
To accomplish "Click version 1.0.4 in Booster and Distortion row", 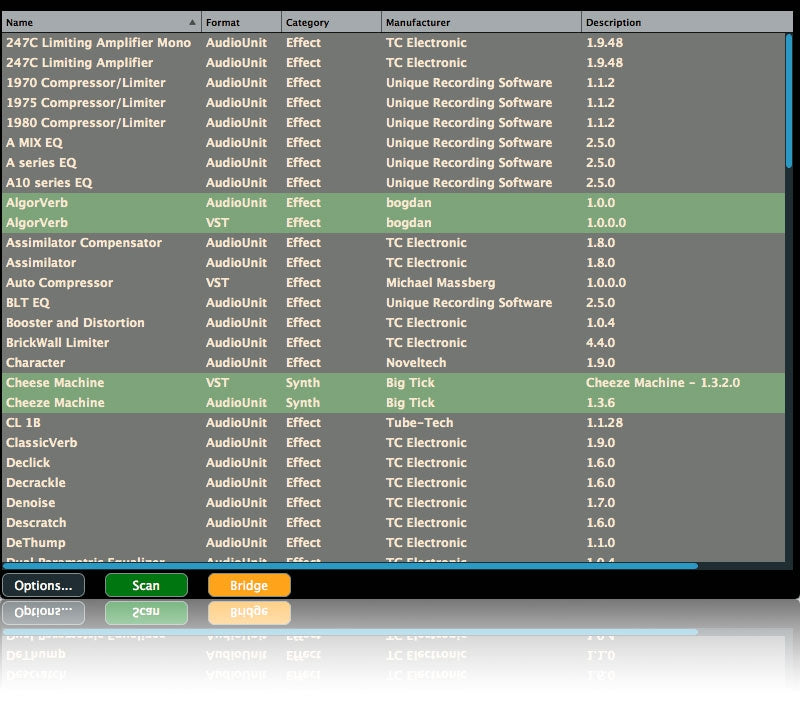I will click(601, 322).
